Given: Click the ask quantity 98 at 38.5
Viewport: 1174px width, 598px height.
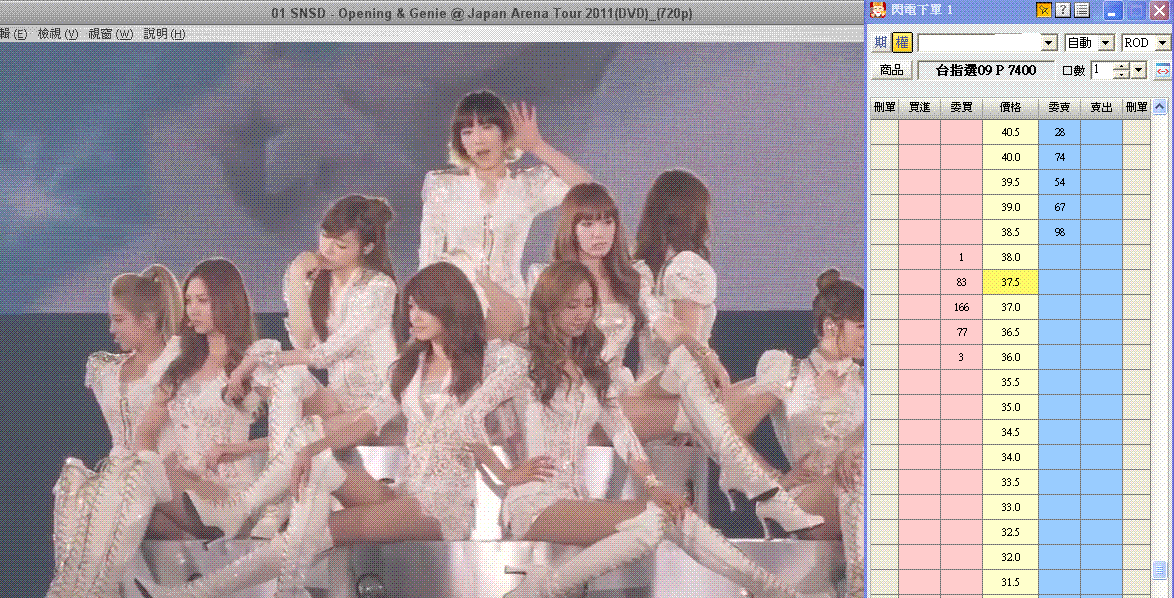Looking at the screenshot, I should [x=1059, y=232].
